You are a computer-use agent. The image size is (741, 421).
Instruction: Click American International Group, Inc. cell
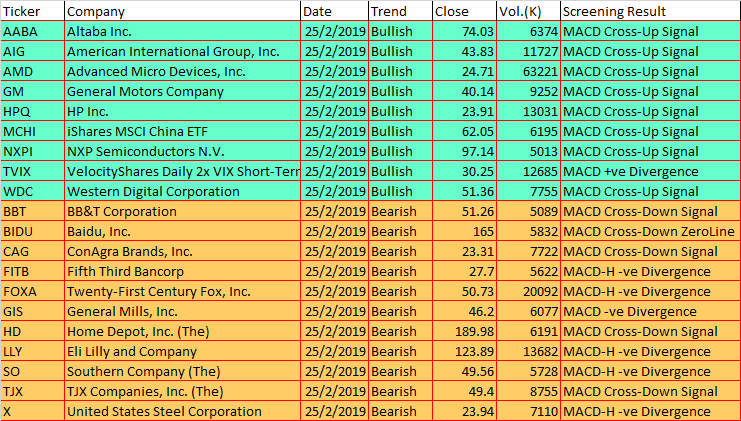(182, 51)
